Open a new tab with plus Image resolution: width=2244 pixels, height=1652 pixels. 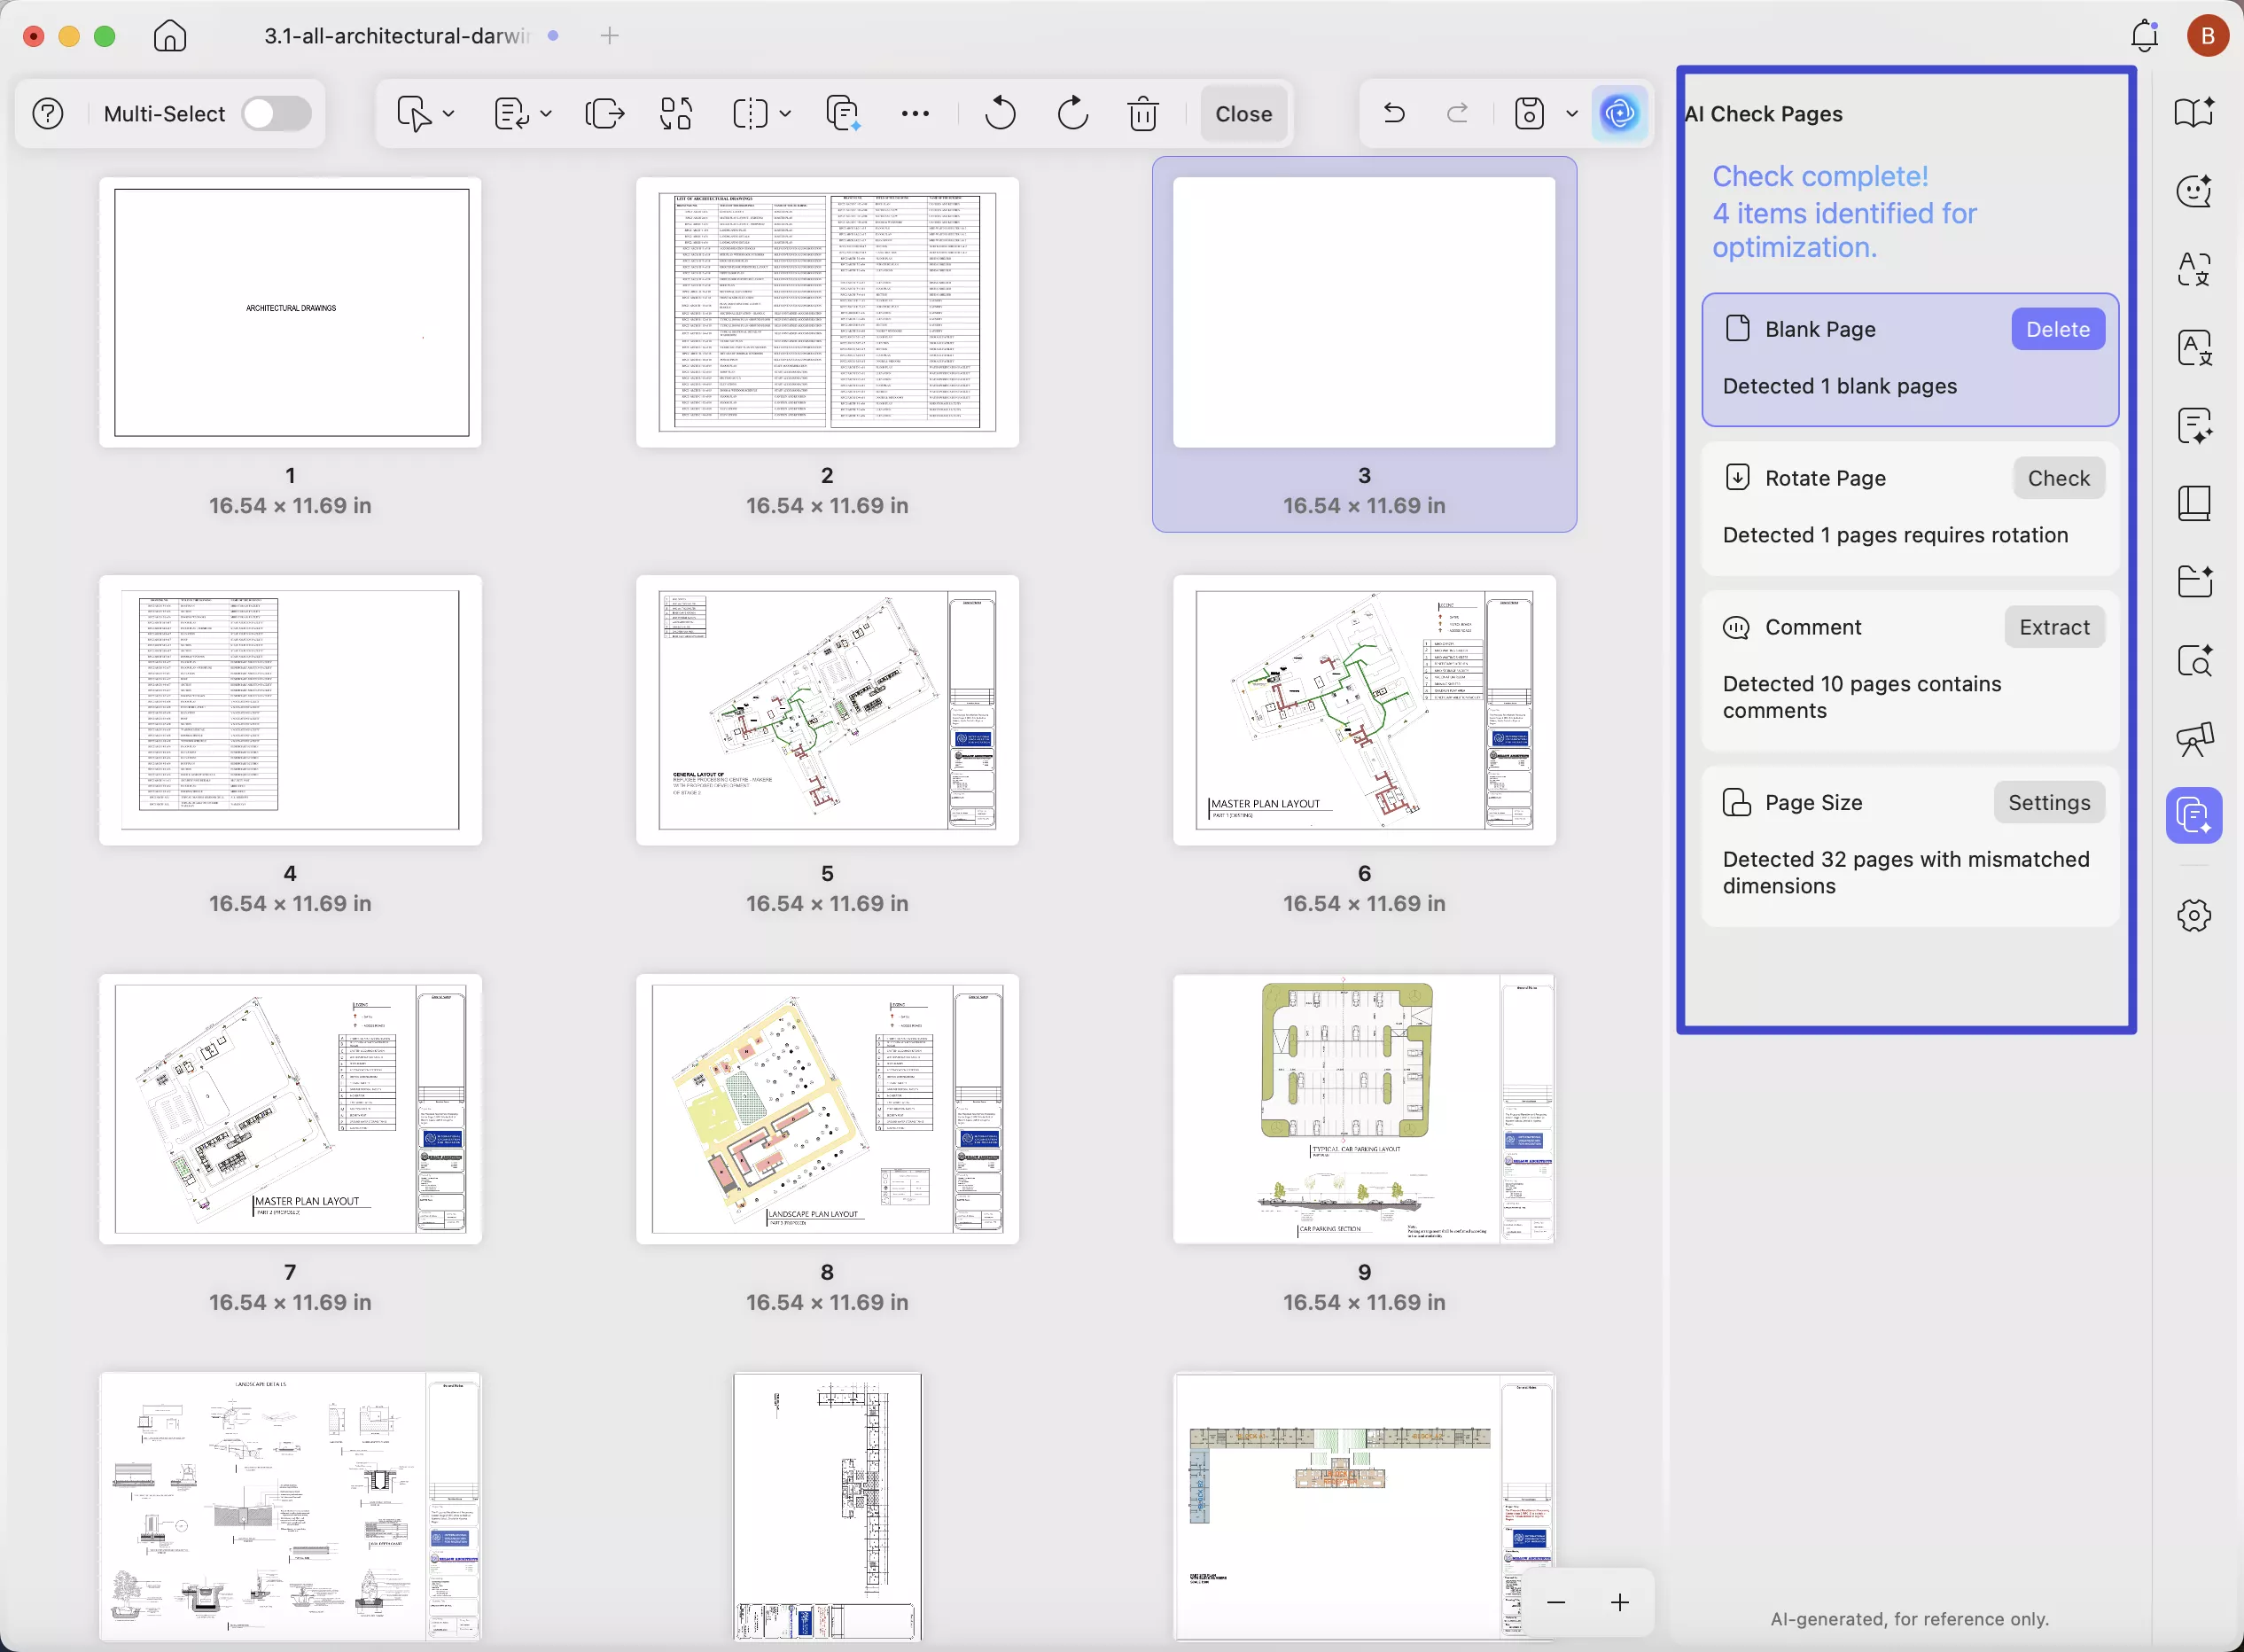coord(609,36)
